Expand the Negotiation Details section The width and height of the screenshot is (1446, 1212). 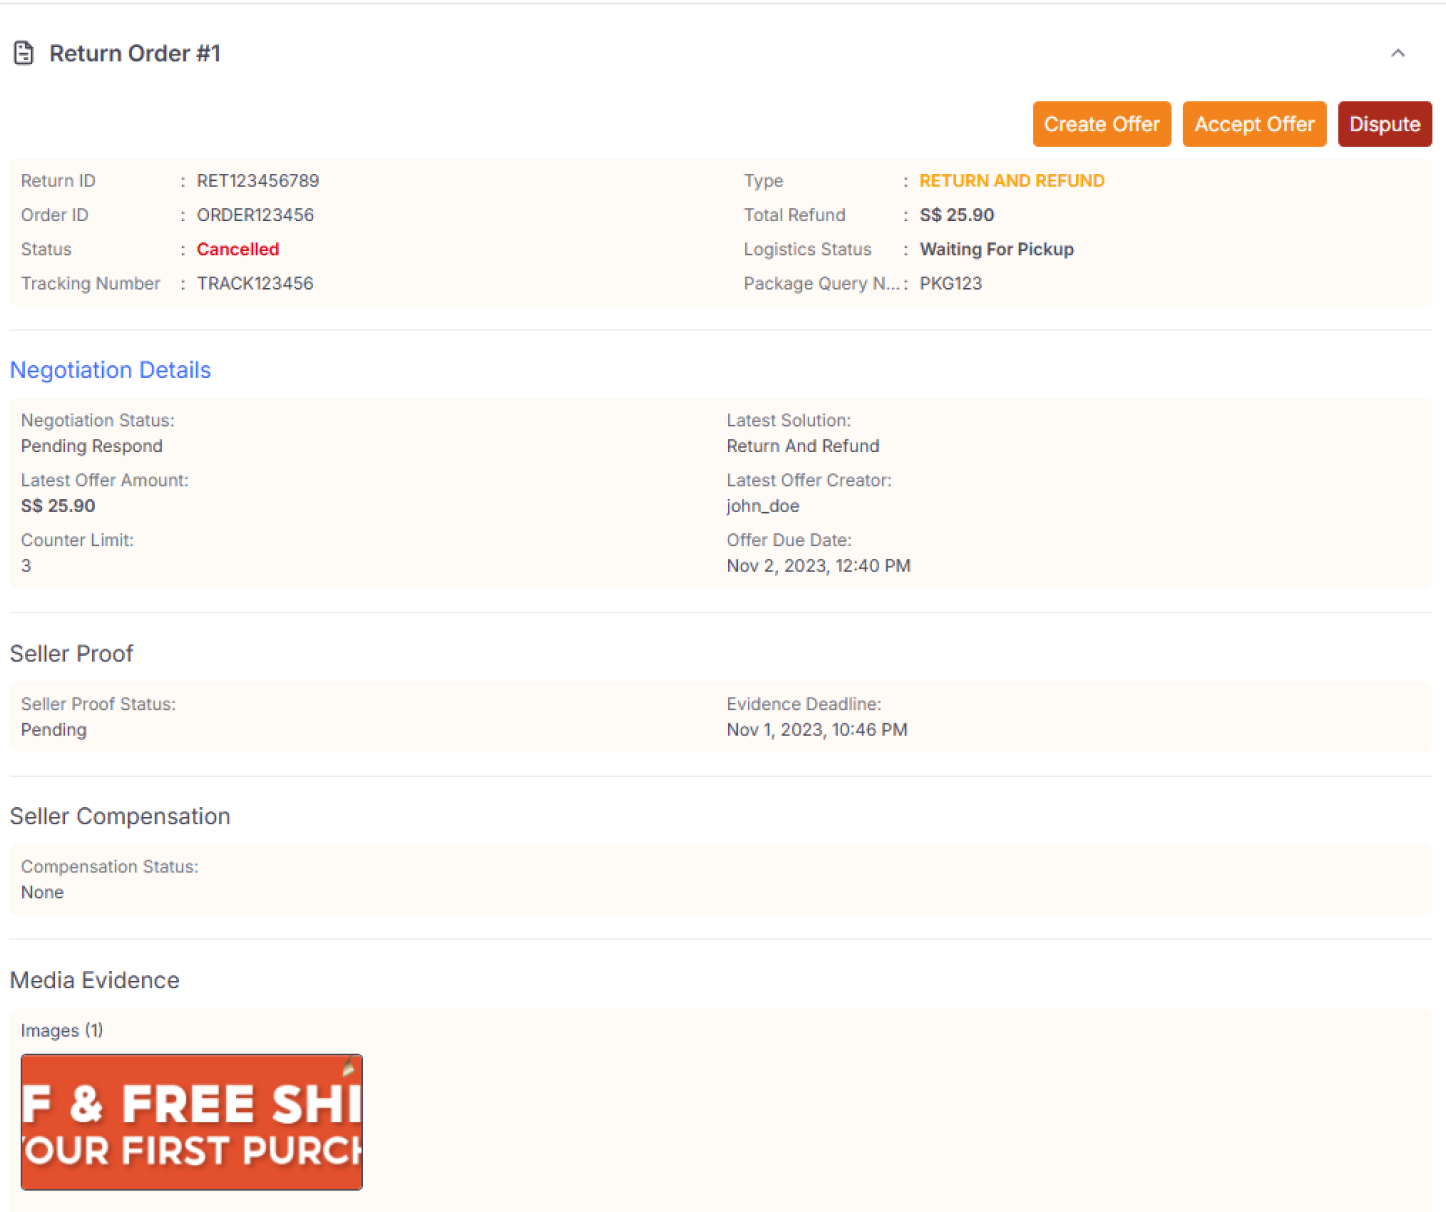[110, 370]
